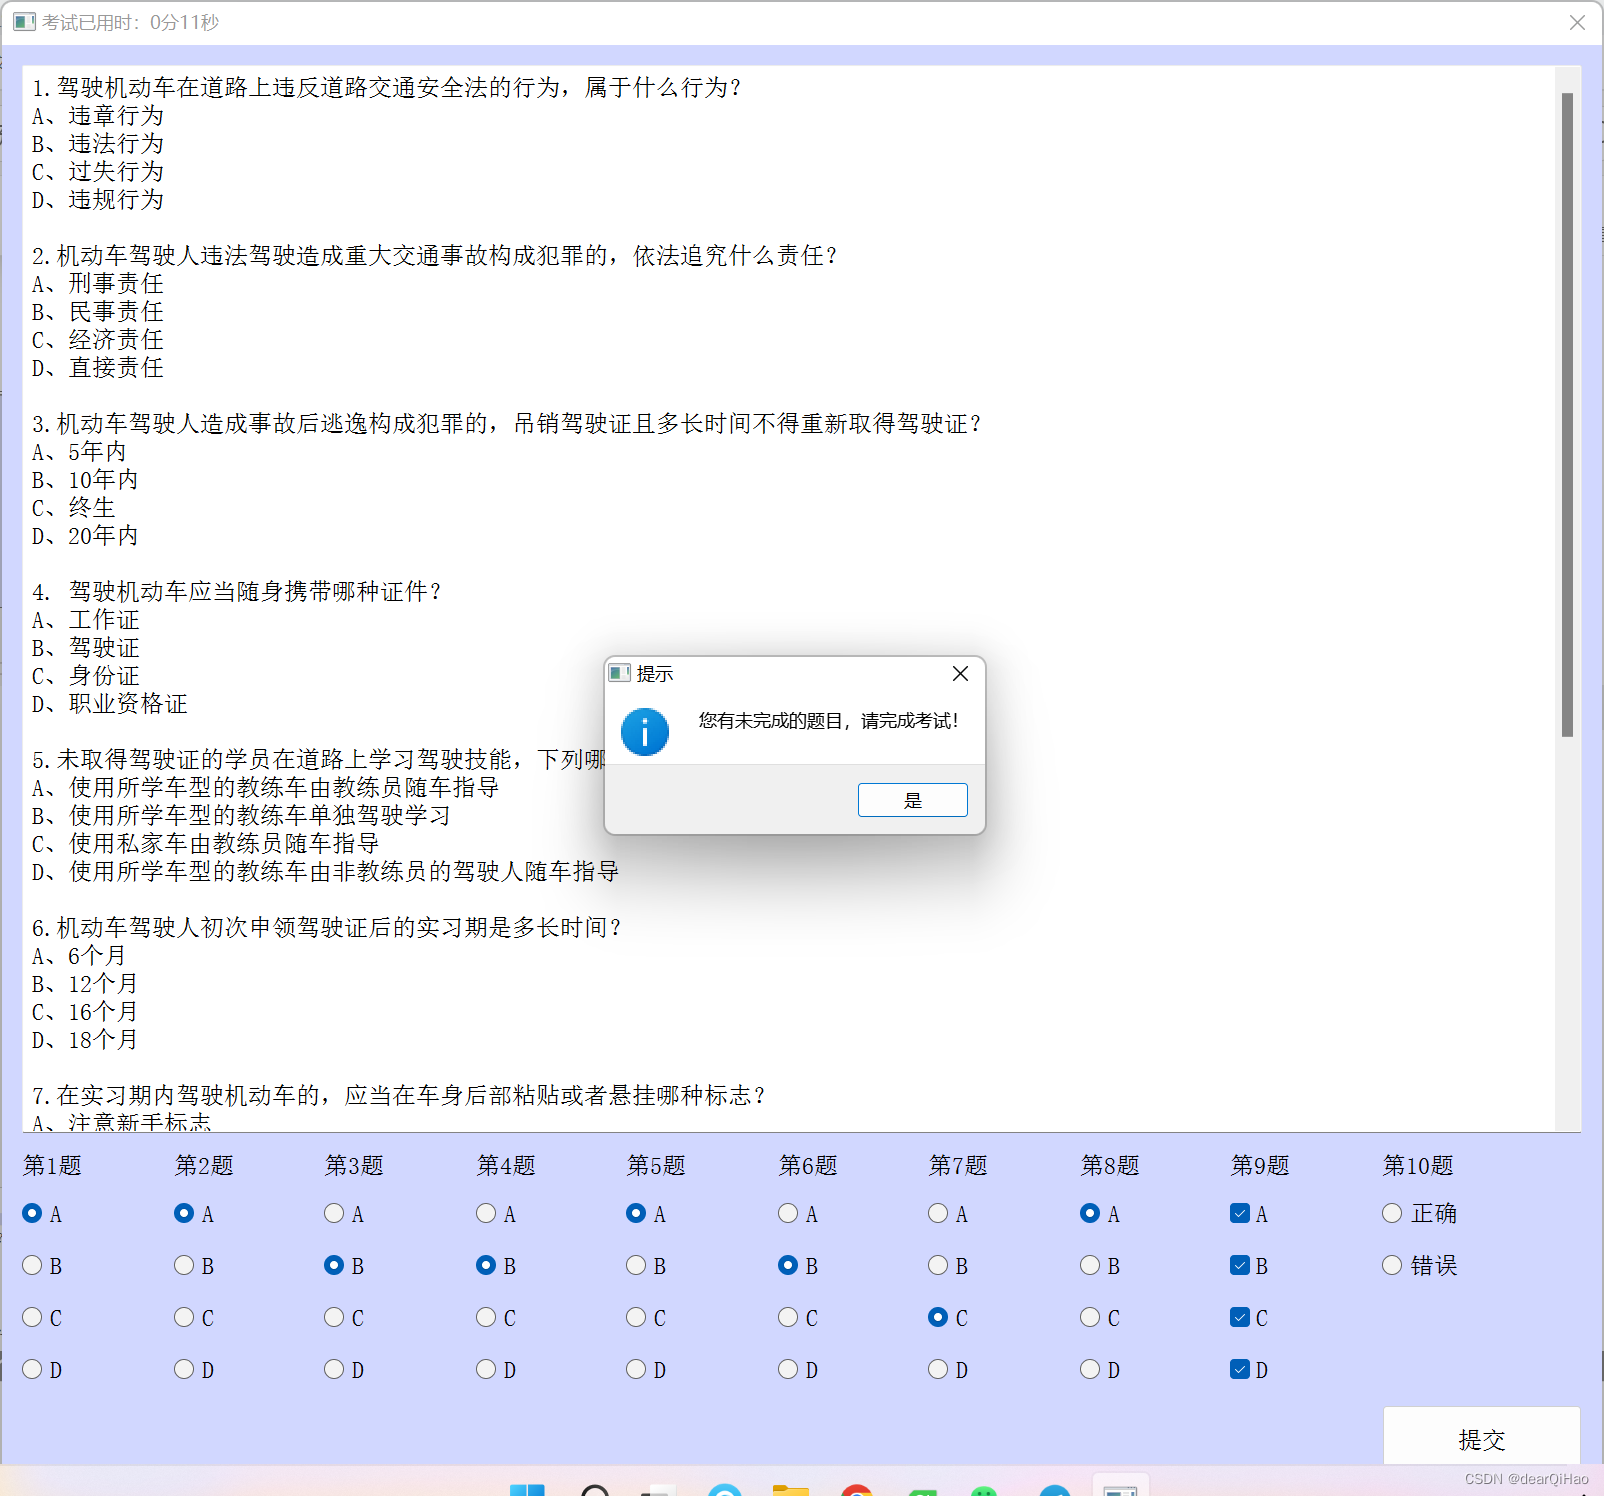Click the 第1题 column label
The height and width of the screenshot is (1496, 1604).
click(52, 1165)
